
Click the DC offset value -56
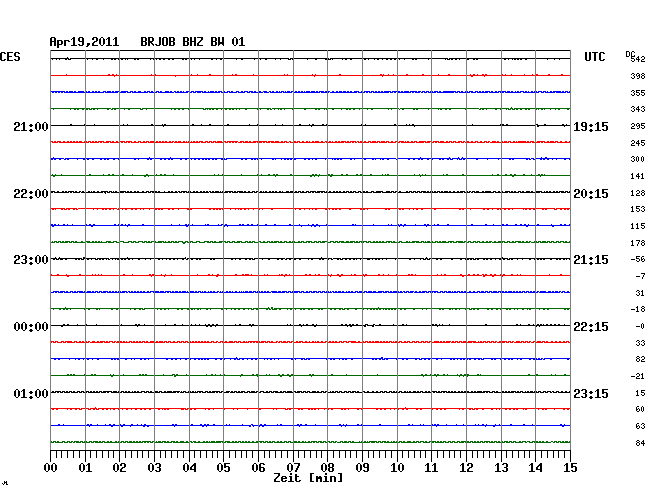tap(638, 259)
